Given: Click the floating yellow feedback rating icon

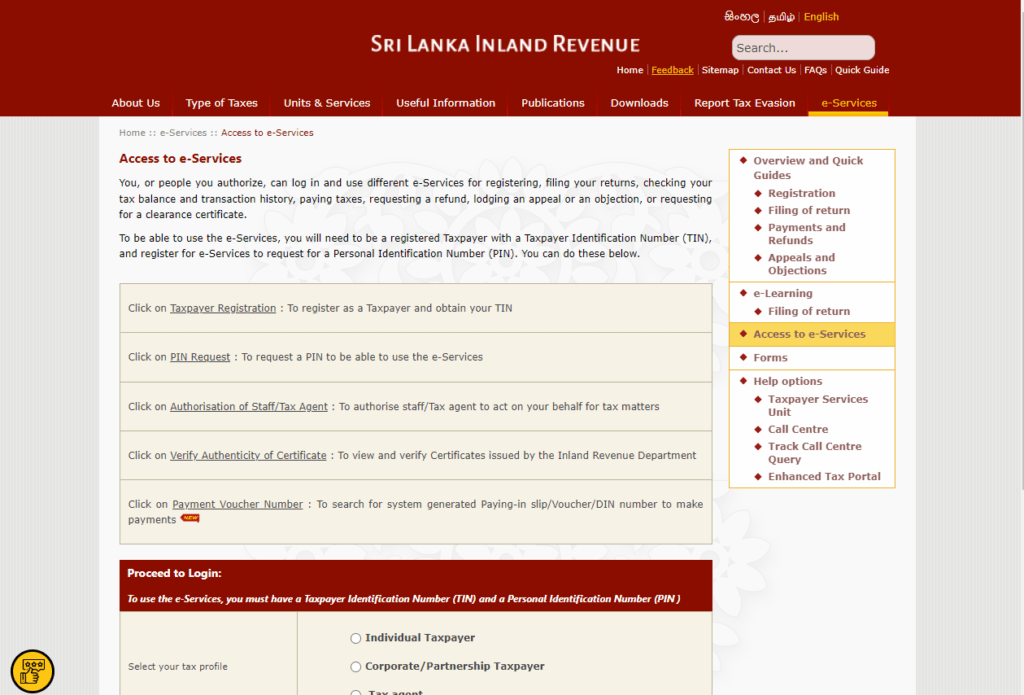Looking at the screenshot, I should click(x=32, y=671).
